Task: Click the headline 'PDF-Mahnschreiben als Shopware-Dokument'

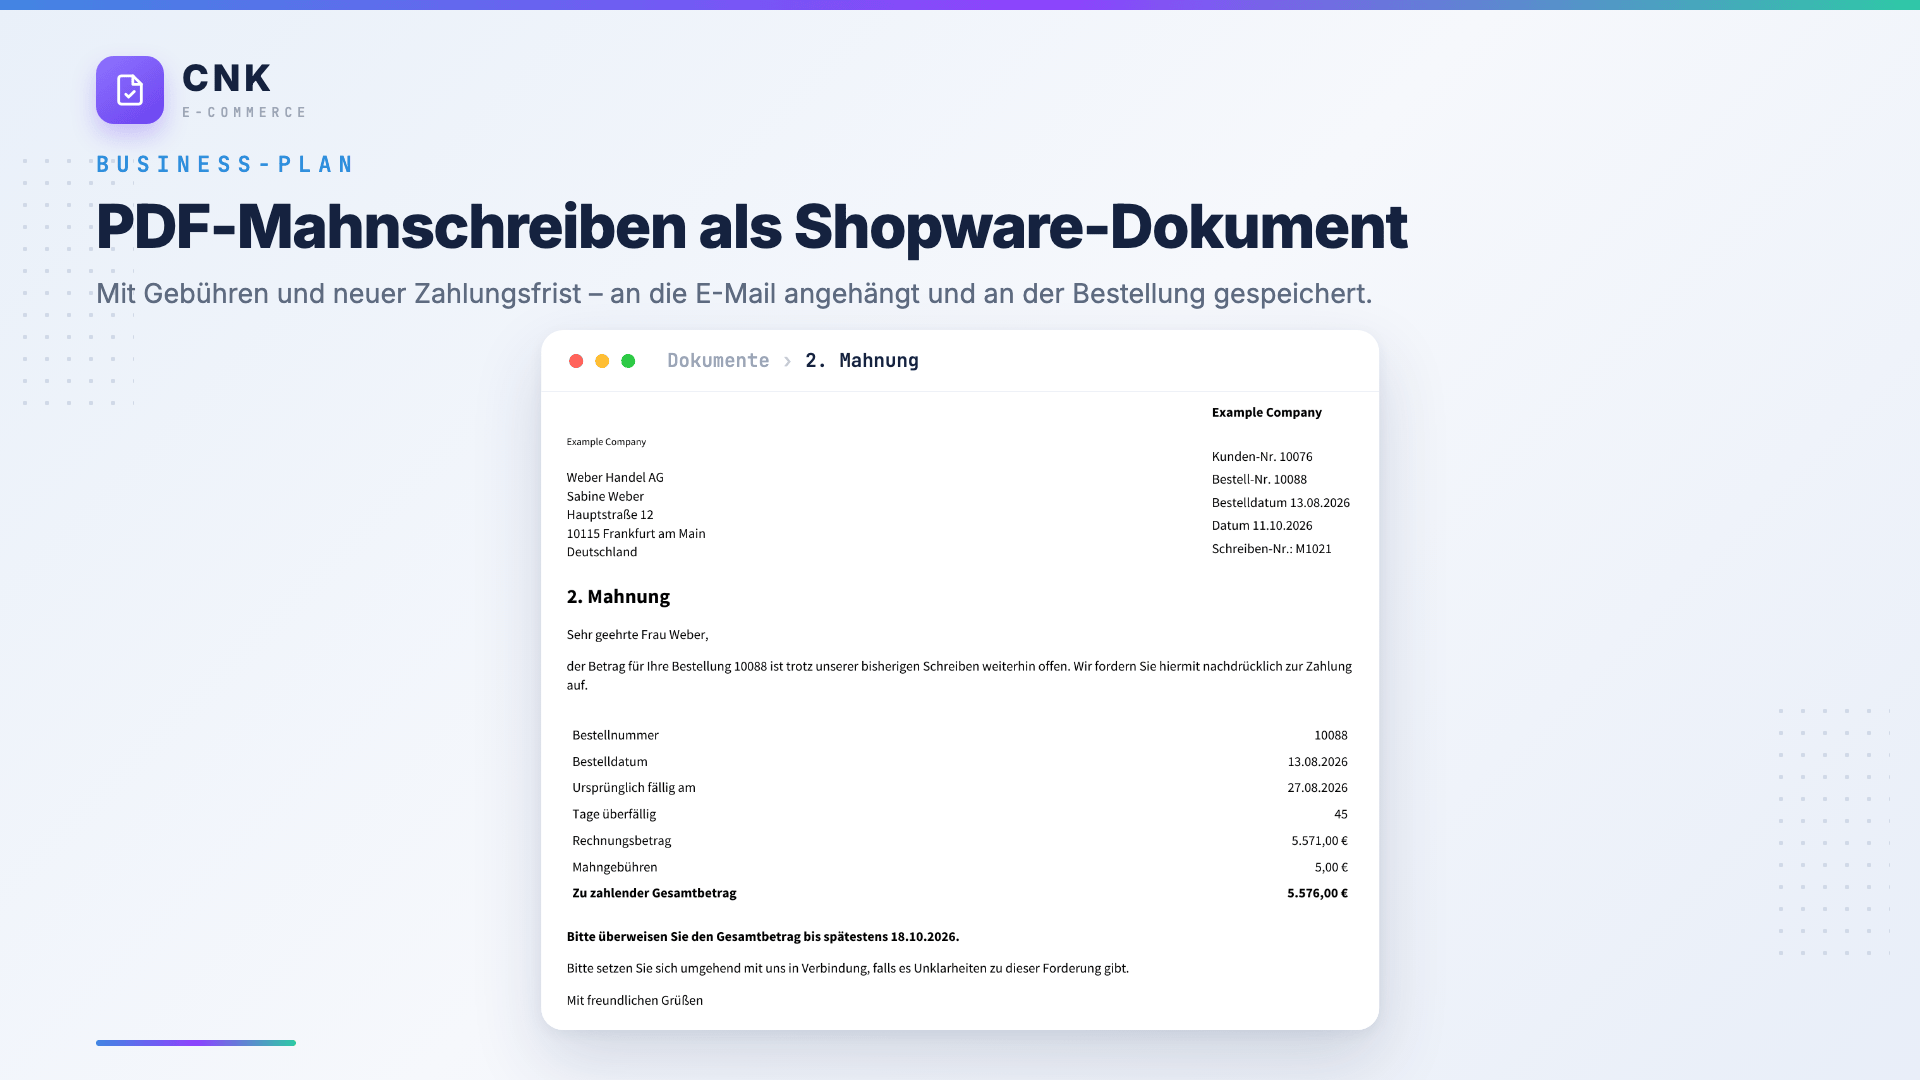Action: [752, 227]
